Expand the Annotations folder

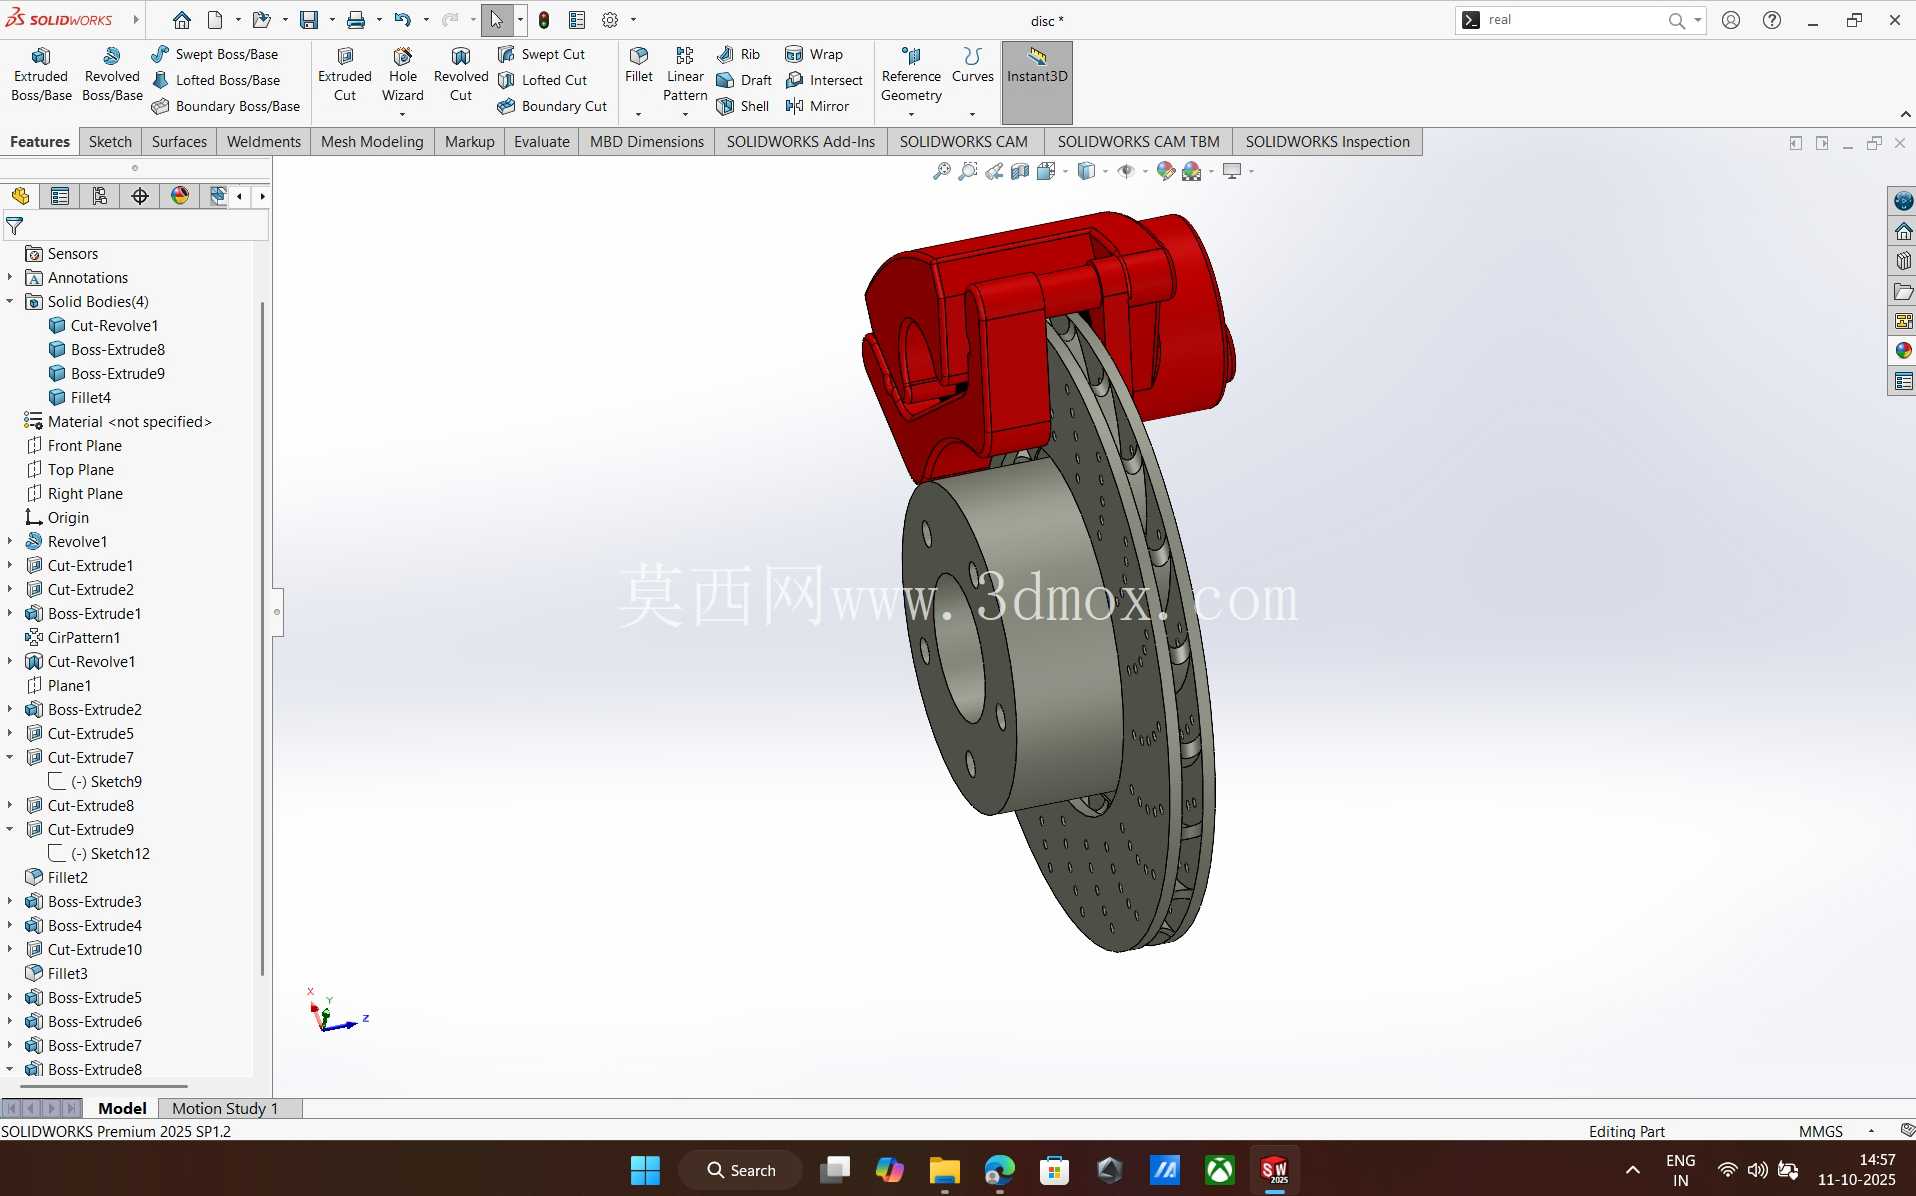coord(10,278)
